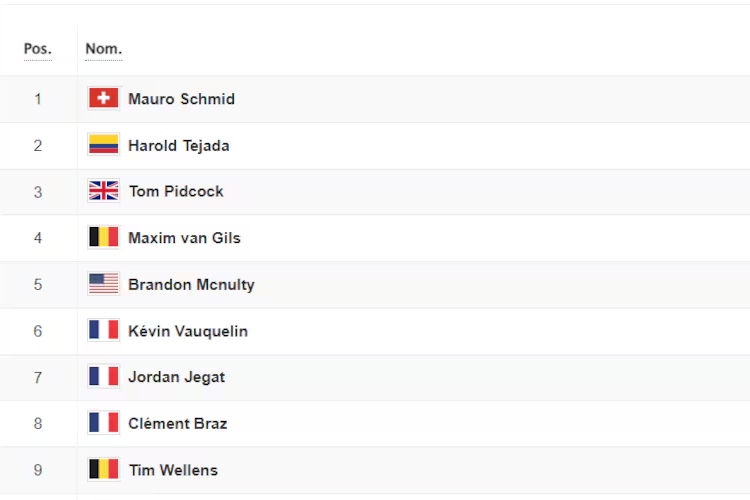
Task: Open rider Tom Pidcock
Action: click(x=176, y=191)
